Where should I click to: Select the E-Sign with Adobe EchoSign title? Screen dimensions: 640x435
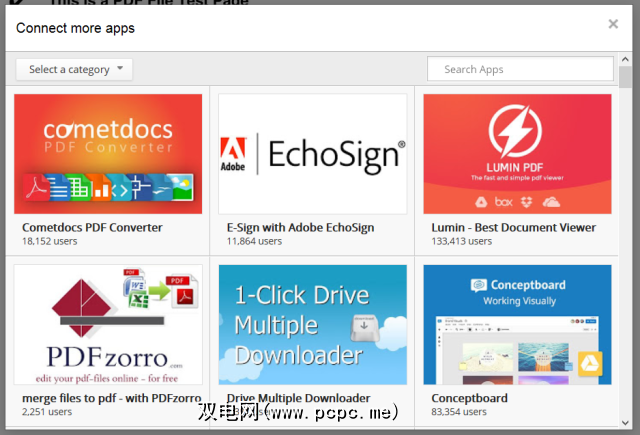300,227
